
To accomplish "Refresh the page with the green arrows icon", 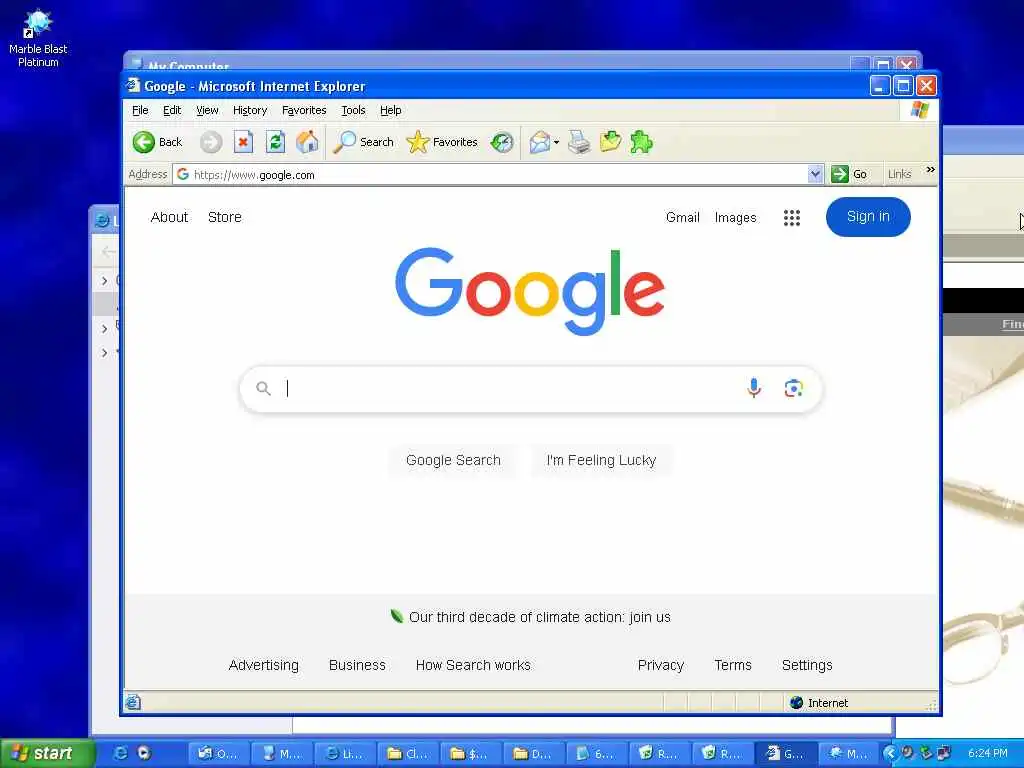I will tap(276, 142).
